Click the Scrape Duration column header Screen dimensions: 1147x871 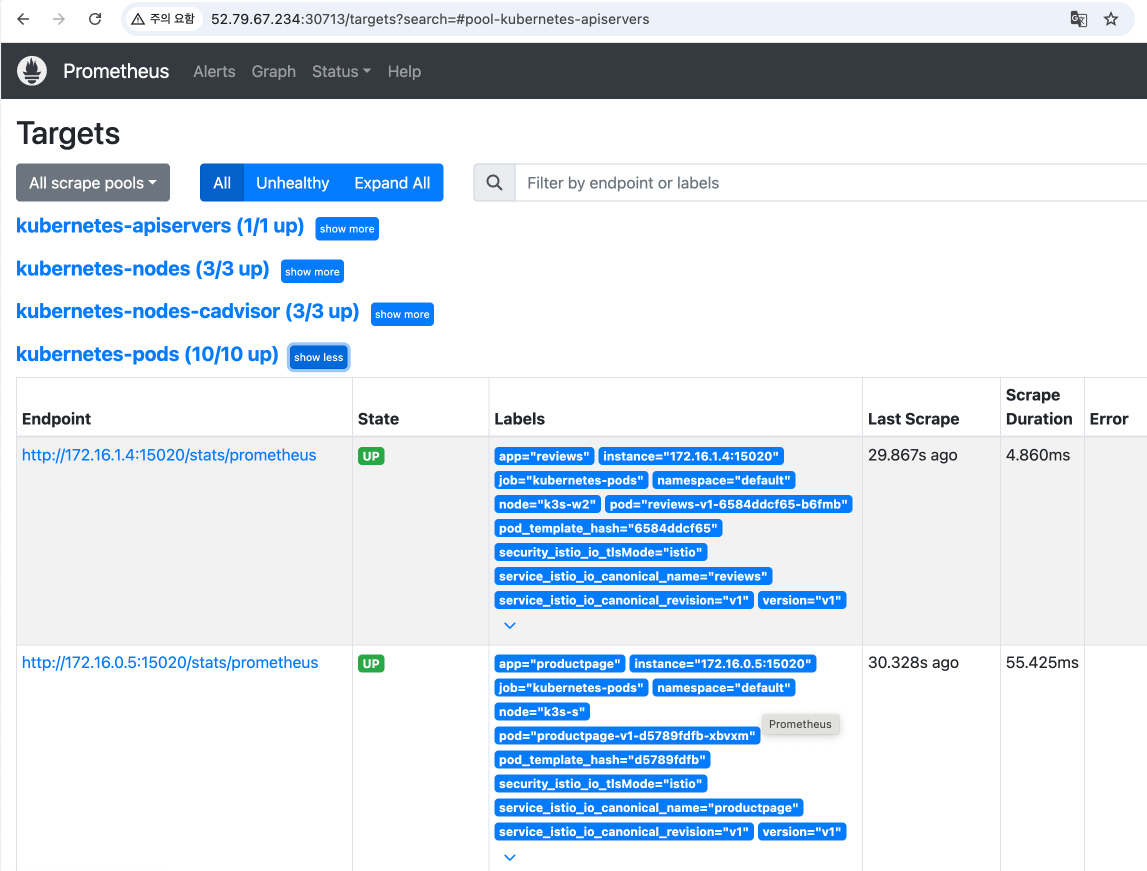1039,407
